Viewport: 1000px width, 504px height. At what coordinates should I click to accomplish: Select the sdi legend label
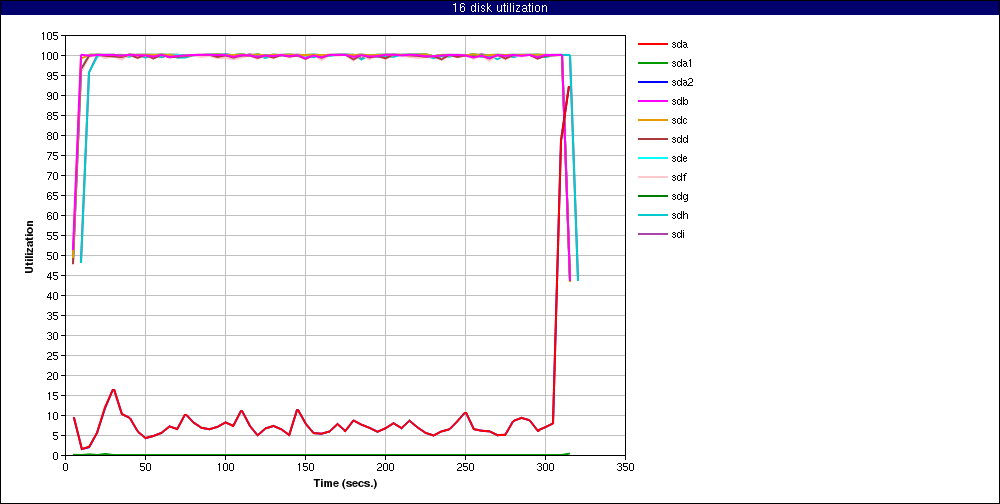[x=678, y=234]
